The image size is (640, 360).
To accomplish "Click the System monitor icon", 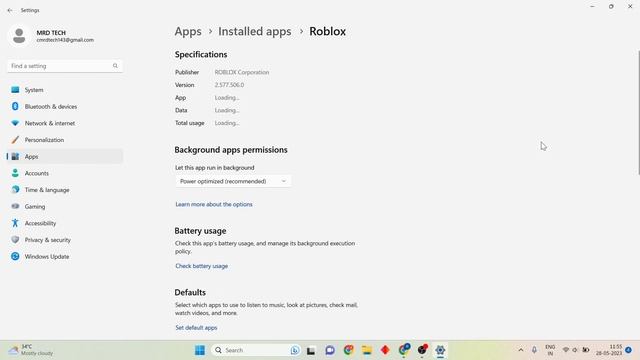I will click(15, 90).
